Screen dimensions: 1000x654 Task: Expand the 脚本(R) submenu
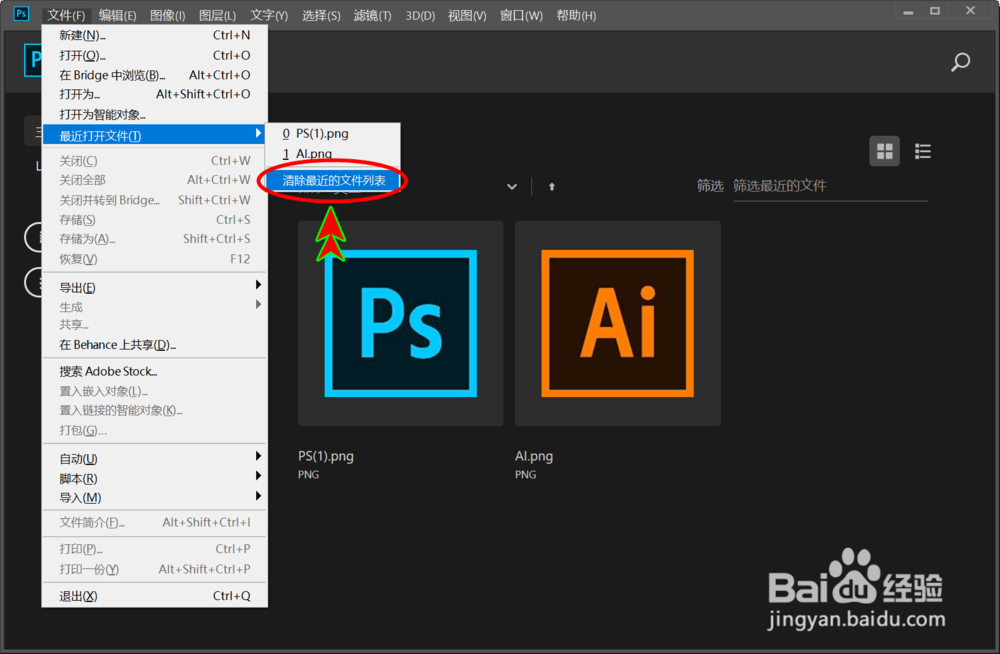coord(154,478)
